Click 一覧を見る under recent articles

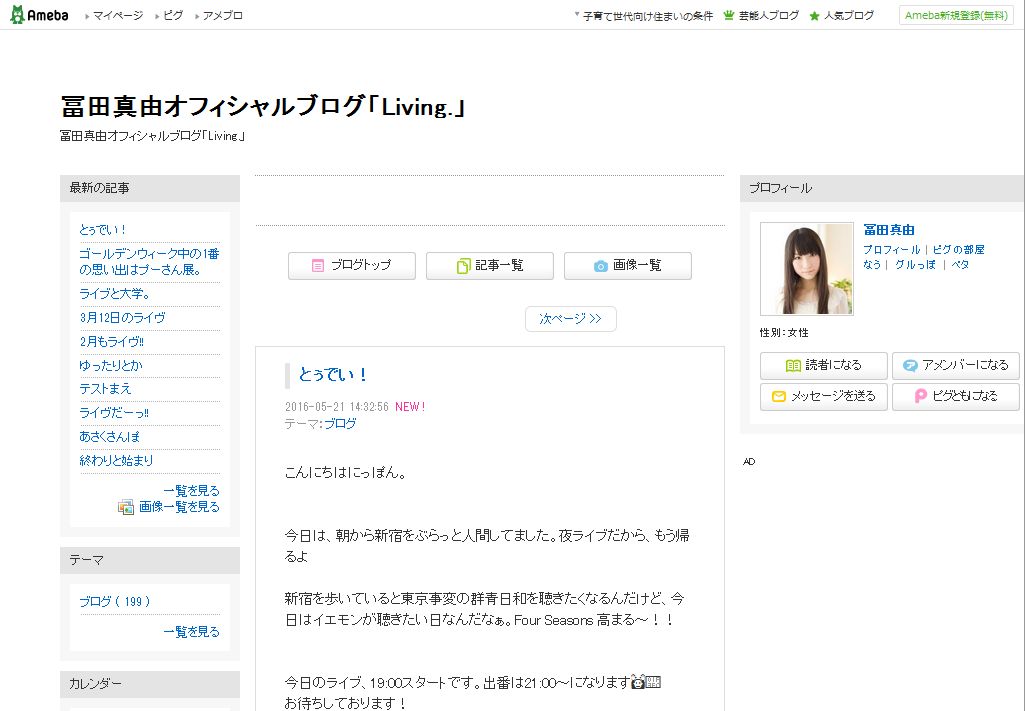click(x=191, y=490)
